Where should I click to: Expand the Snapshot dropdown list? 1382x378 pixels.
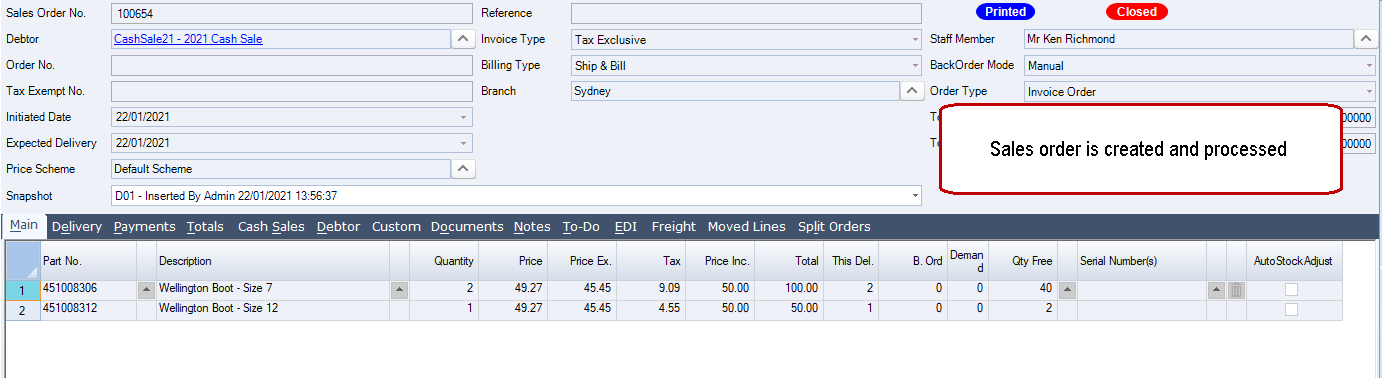(x=914, y=196)
